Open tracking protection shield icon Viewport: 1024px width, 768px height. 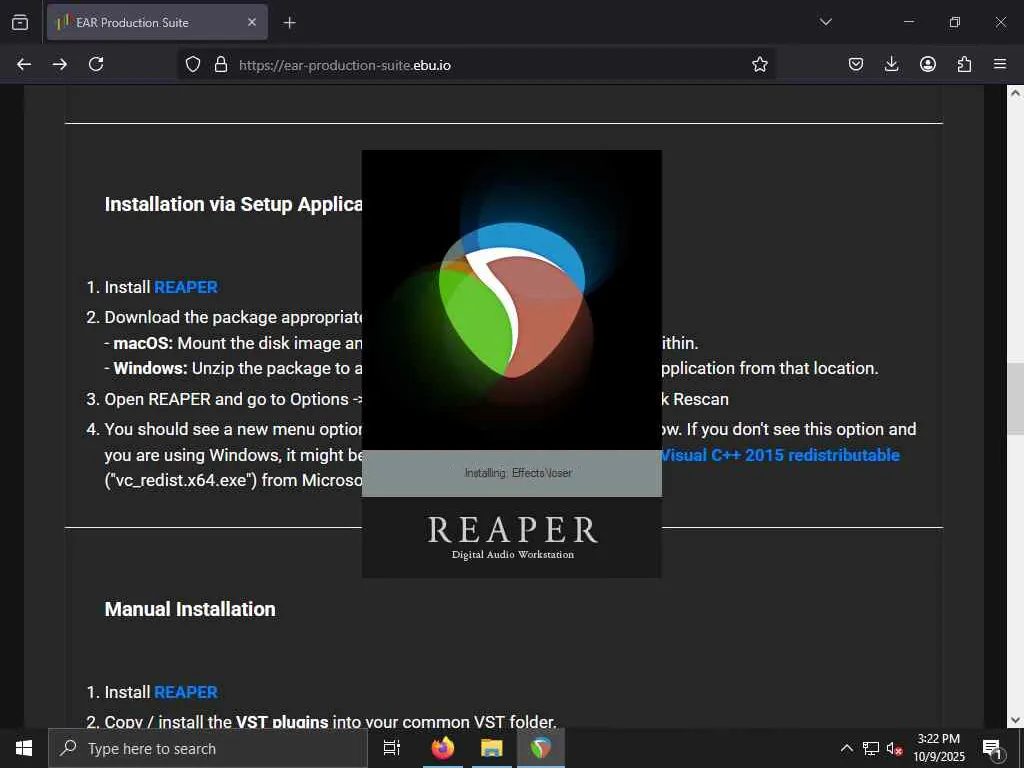193,64
